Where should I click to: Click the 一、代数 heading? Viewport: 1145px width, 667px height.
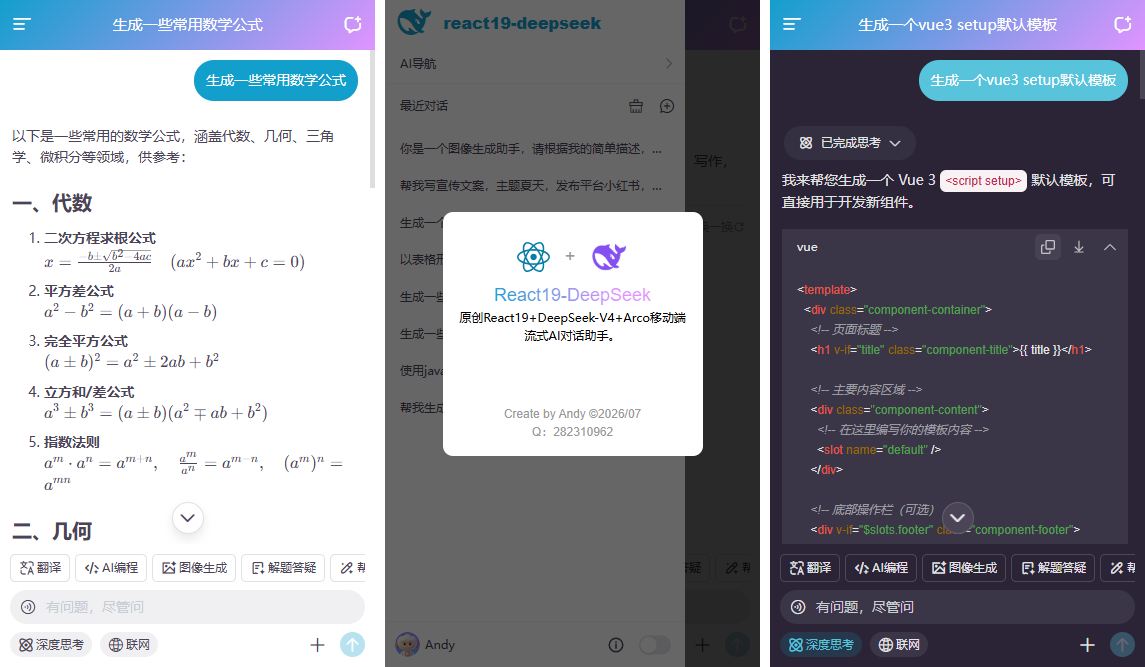pyautogui.click(x=52, y=203)
